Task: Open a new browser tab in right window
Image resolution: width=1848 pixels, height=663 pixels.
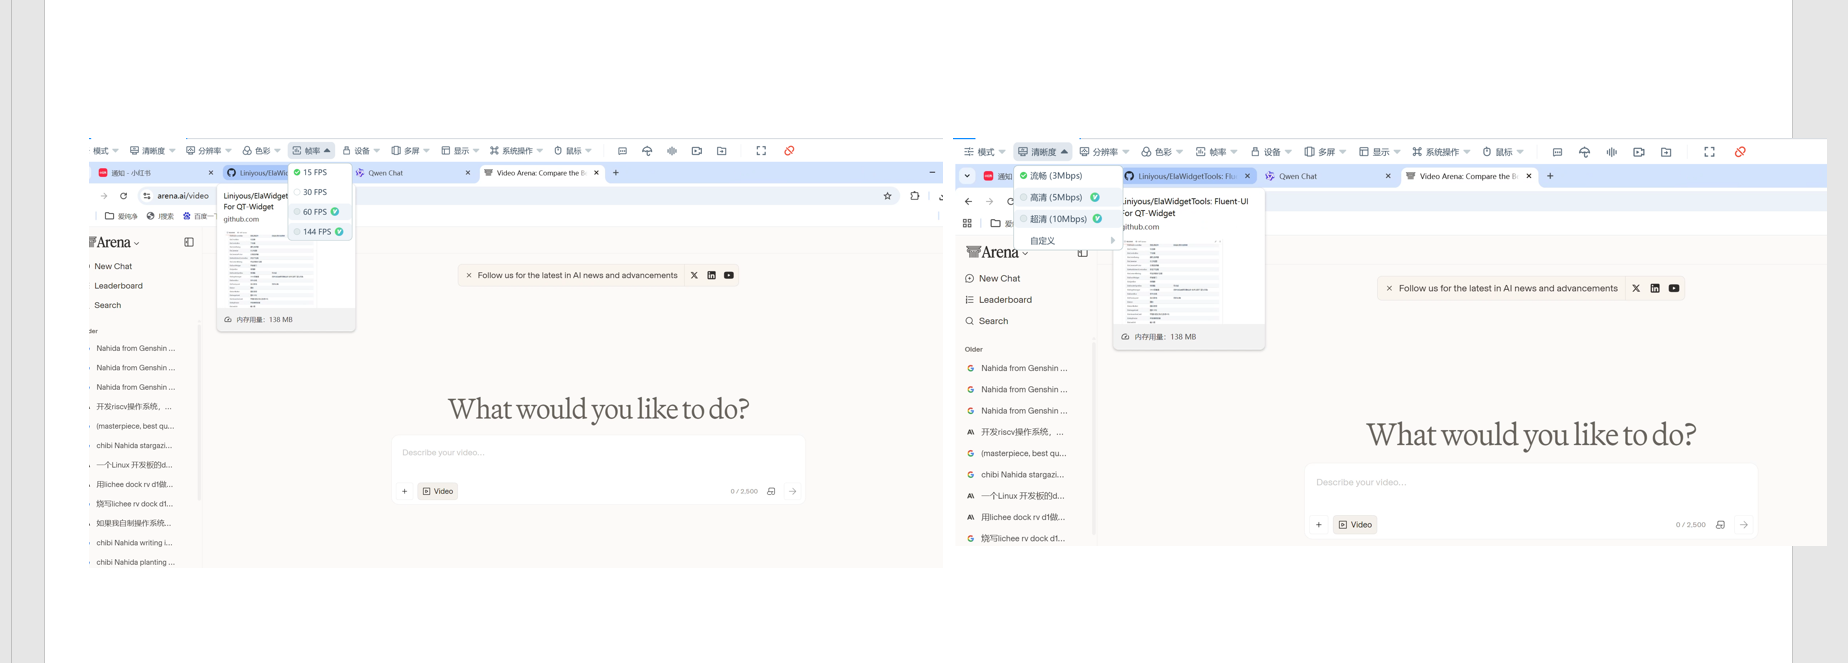Action: [x=1550, y=176]
